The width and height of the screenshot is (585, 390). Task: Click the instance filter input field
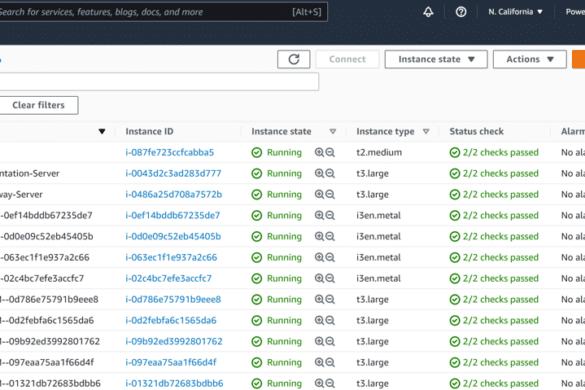coord(159,81)
